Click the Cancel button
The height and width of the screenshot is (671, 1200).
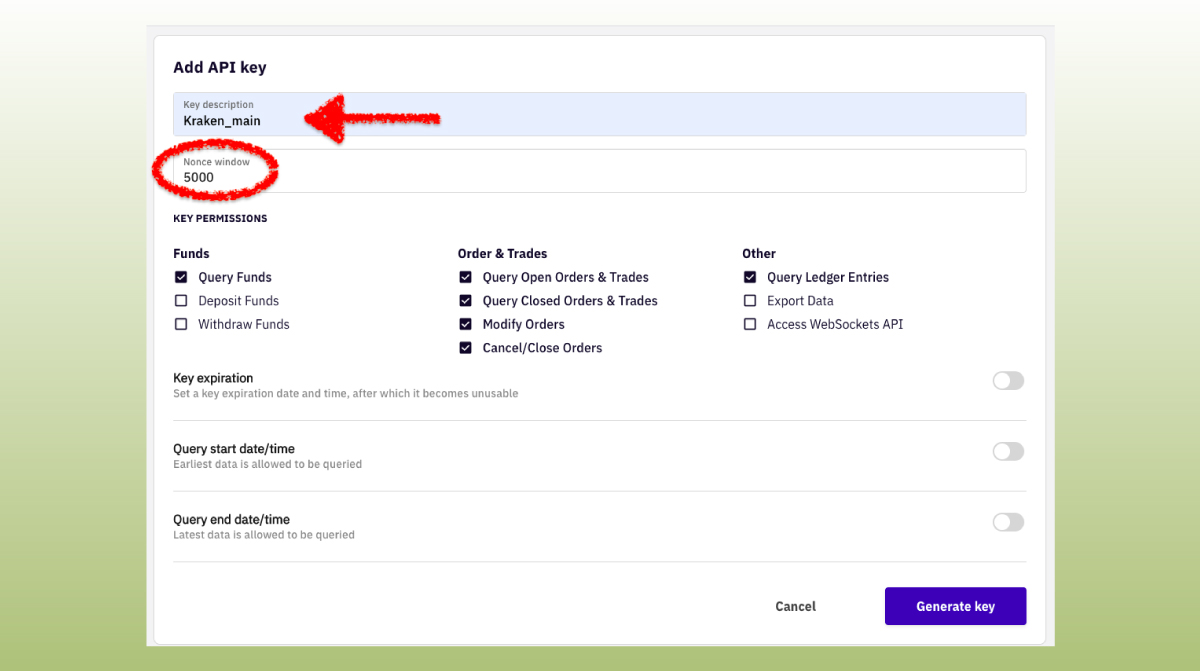pyautogui.click(x=795, y=606)
